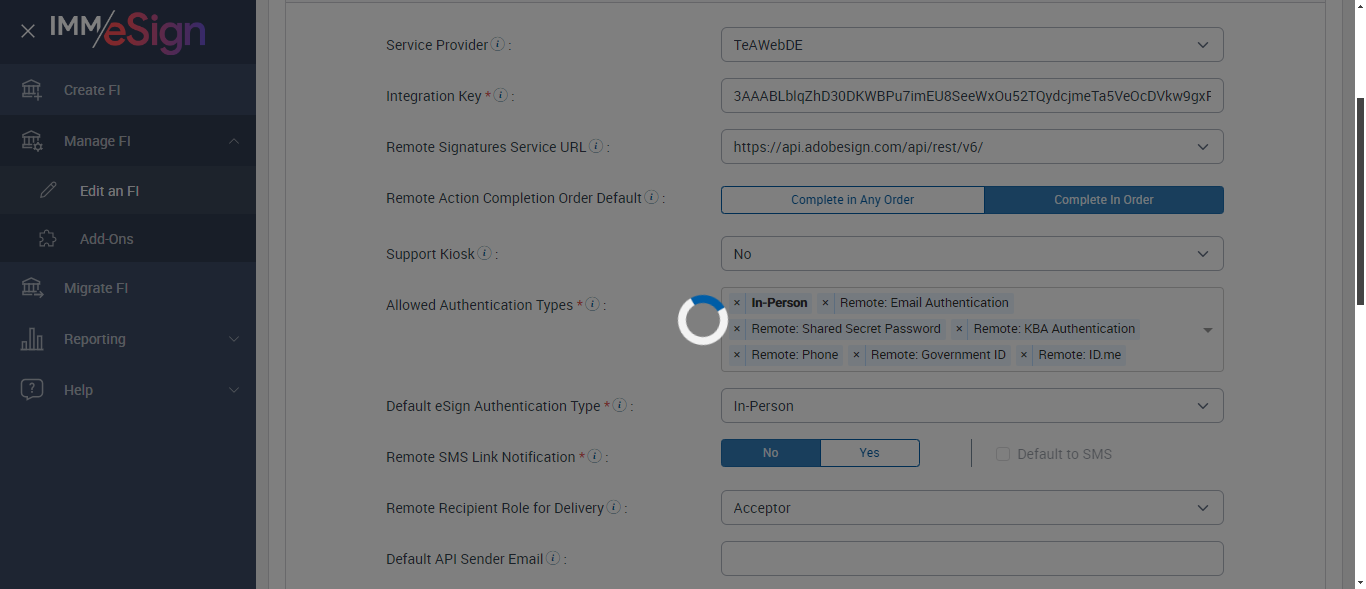The image size is (1366, 589).
Task: Select Complete in Any Order option
Action: 852,200
